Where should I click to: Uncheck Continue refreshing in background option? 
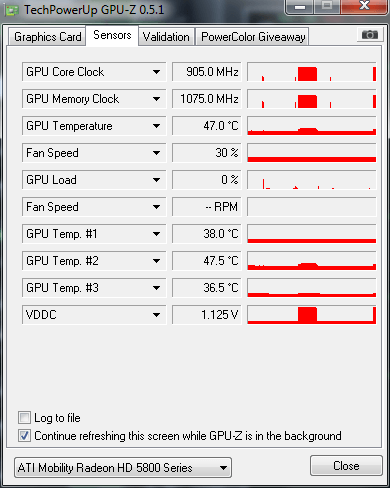pos(24,436)
